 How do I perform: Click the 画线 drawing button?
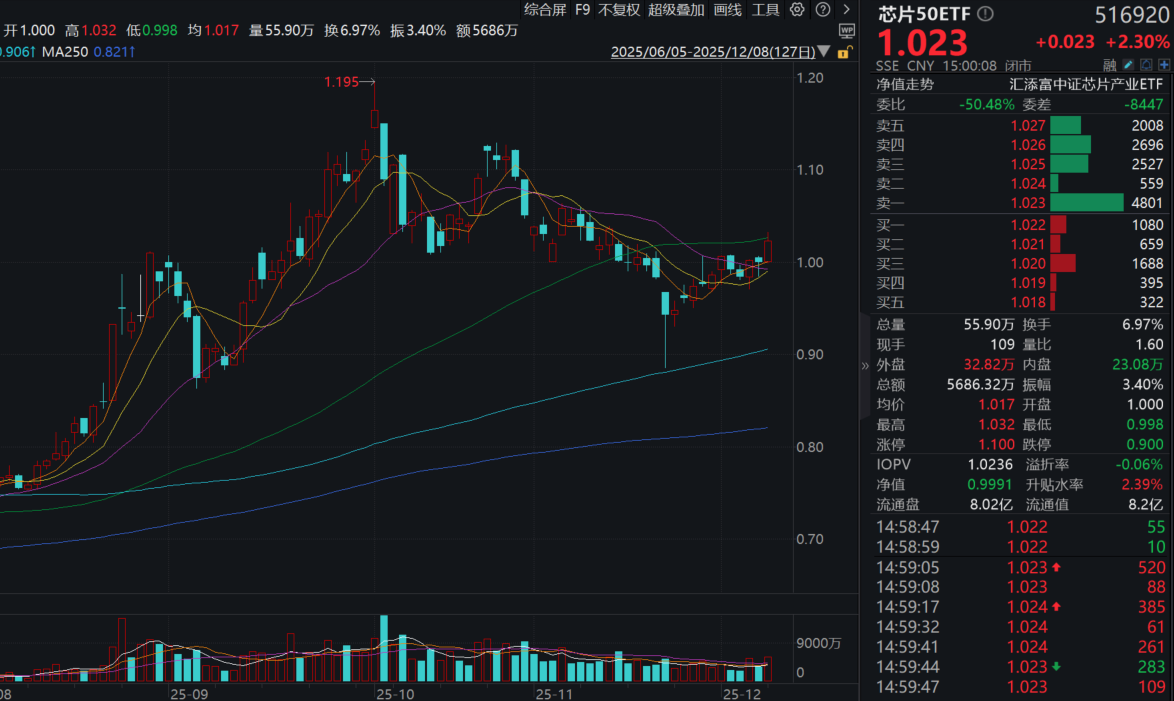point(727,10)
